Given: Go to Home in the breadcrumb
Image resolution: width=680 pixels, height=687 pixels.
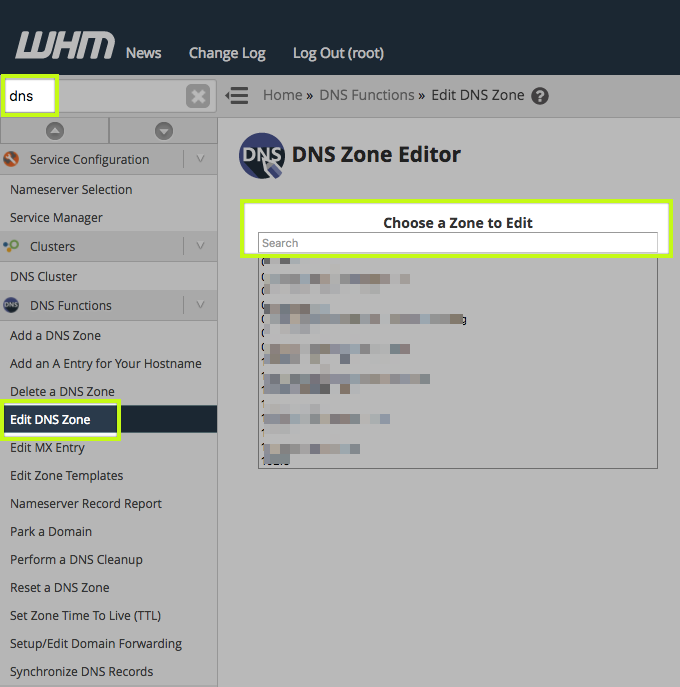Looking at the screenshot, I should [x=283, y=95].
